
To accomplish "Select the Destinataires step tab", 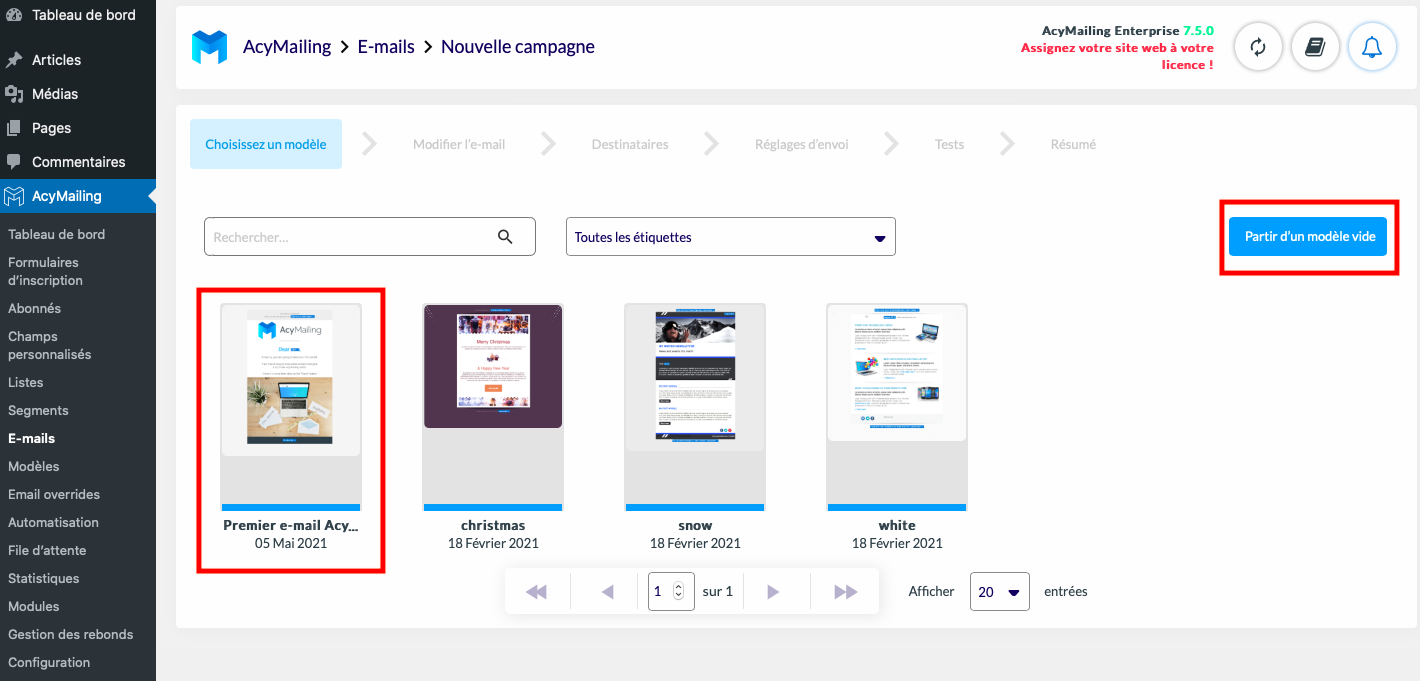I will [x=630, y=144].
